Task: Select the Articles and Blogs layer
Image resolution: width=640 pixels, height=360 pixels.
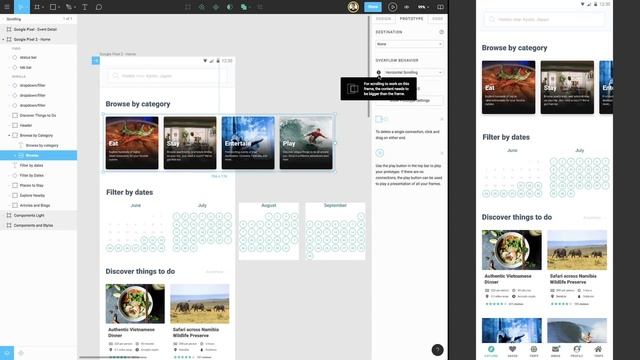Action: [x=38, y=205]
